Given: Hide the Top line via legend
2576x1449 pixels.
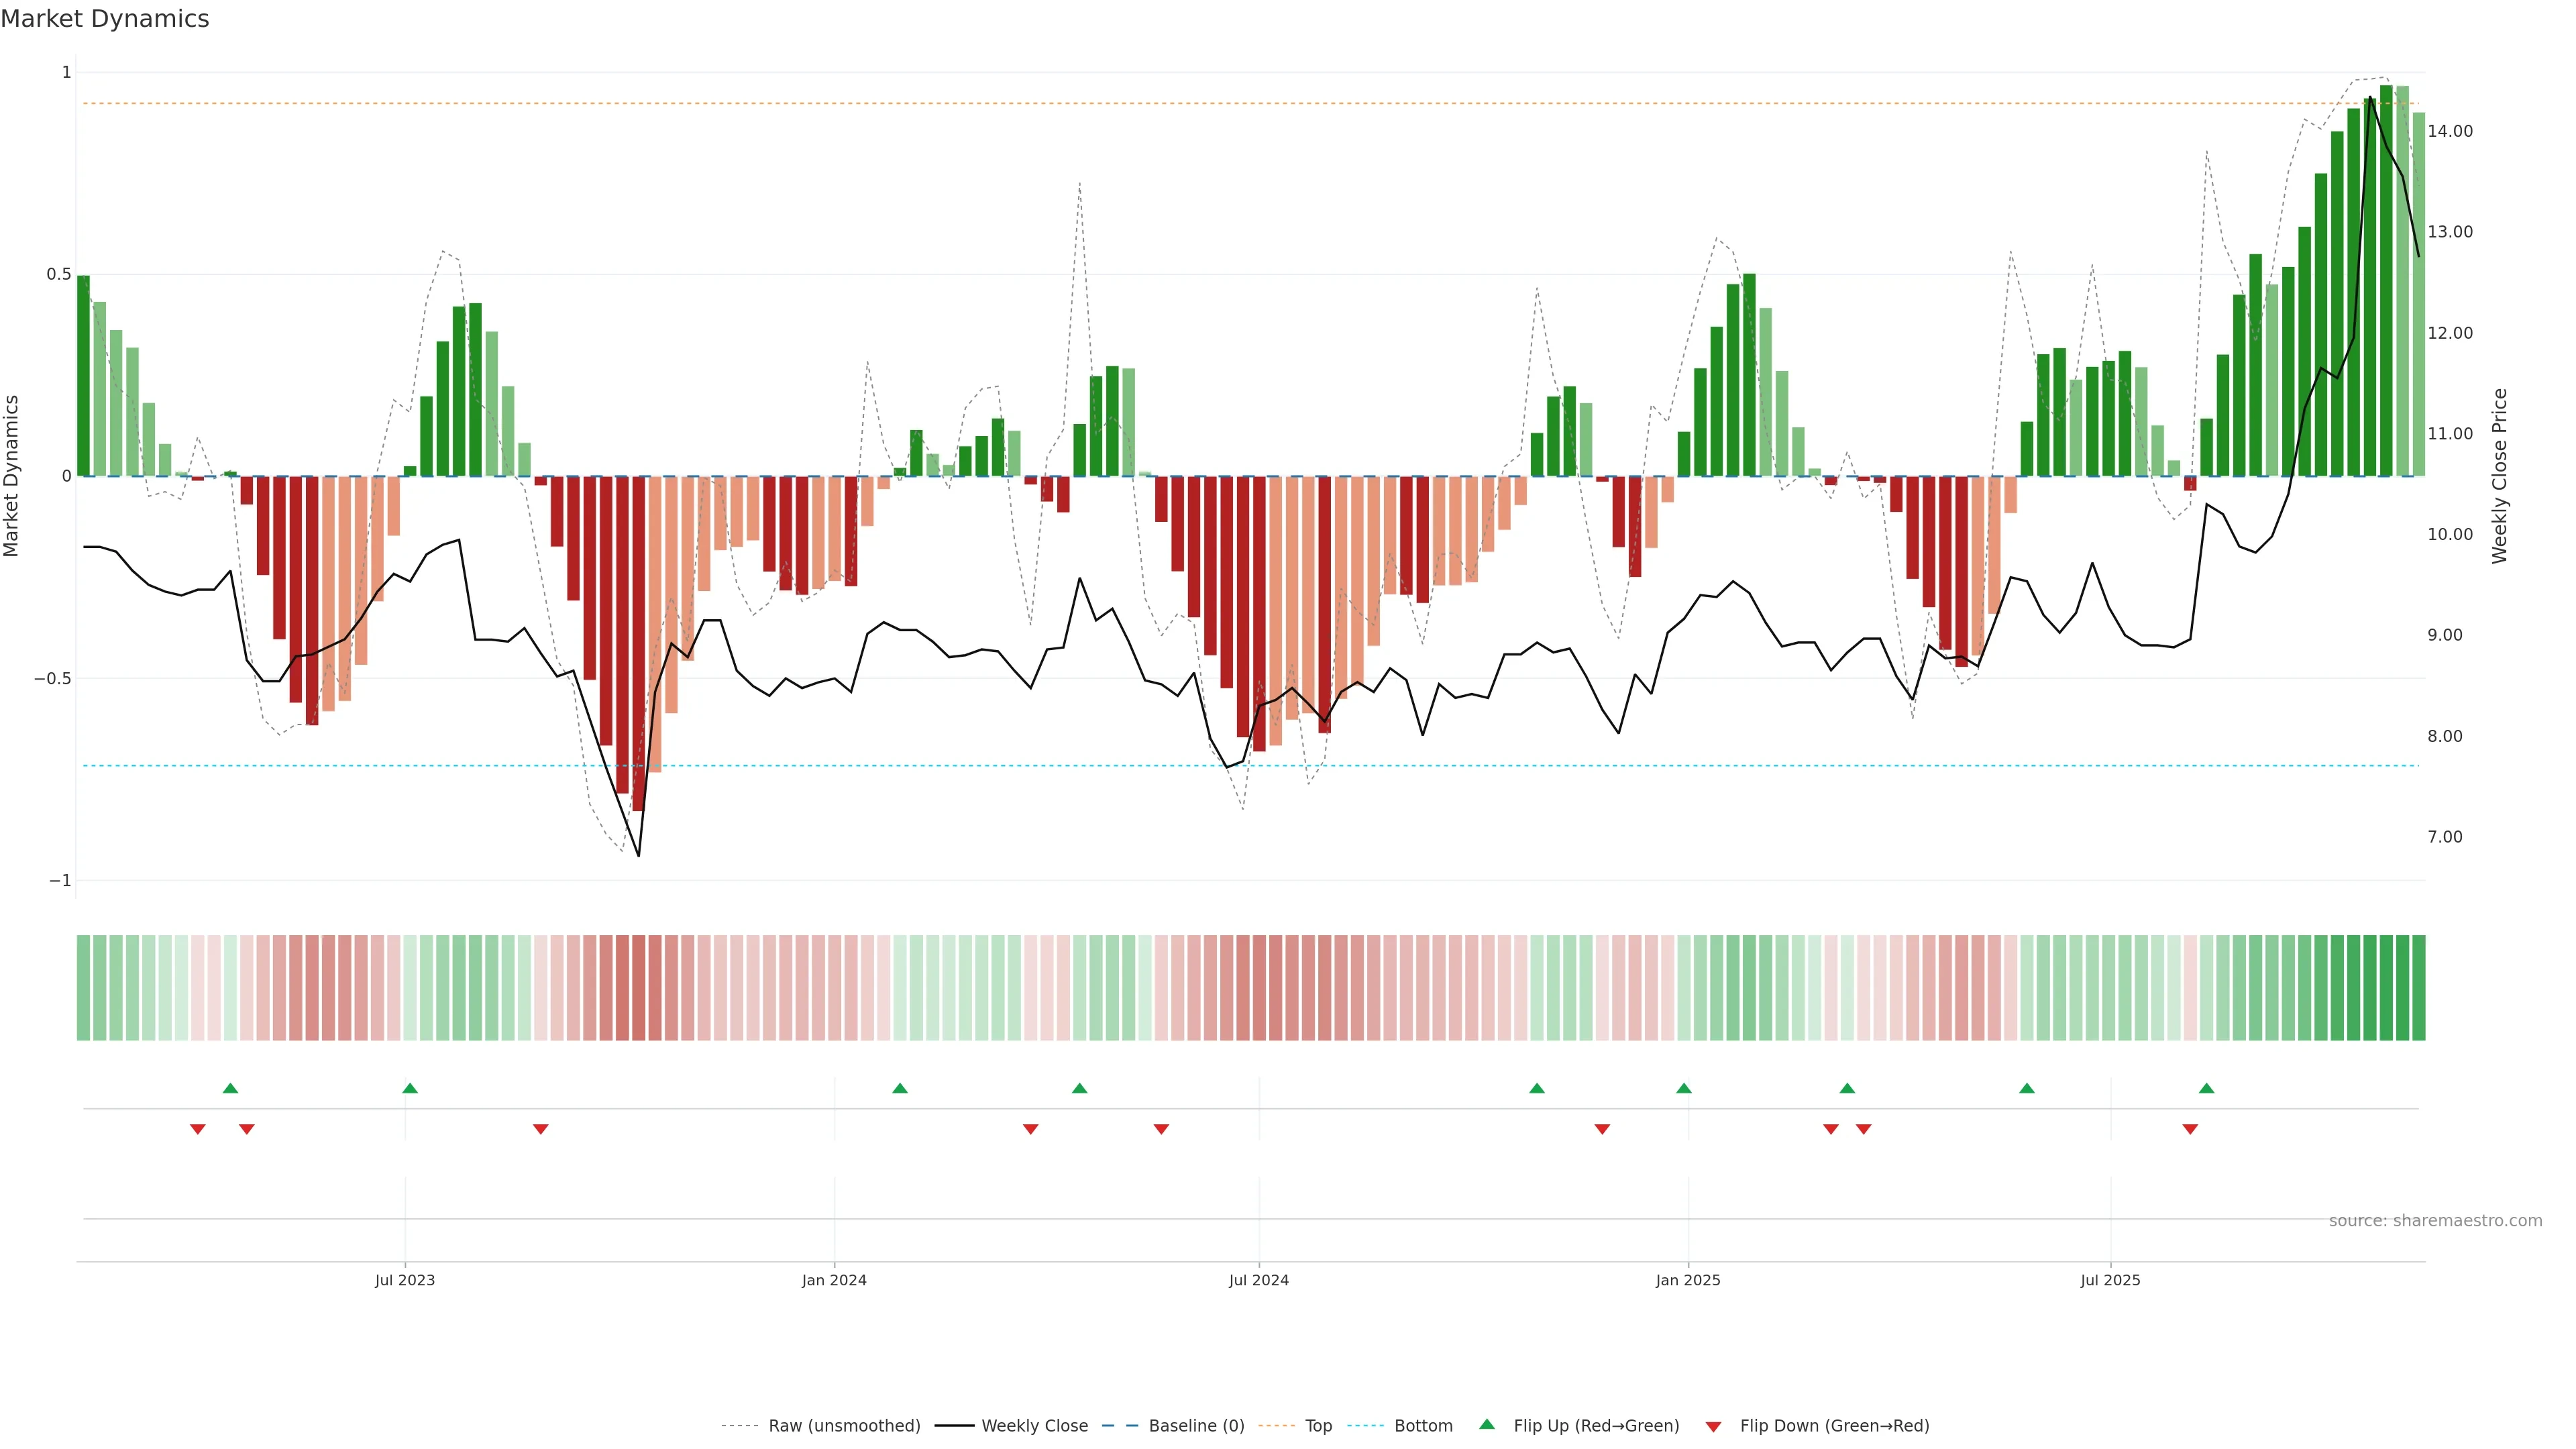Looking at the screenshot, I should 1318,1426.
